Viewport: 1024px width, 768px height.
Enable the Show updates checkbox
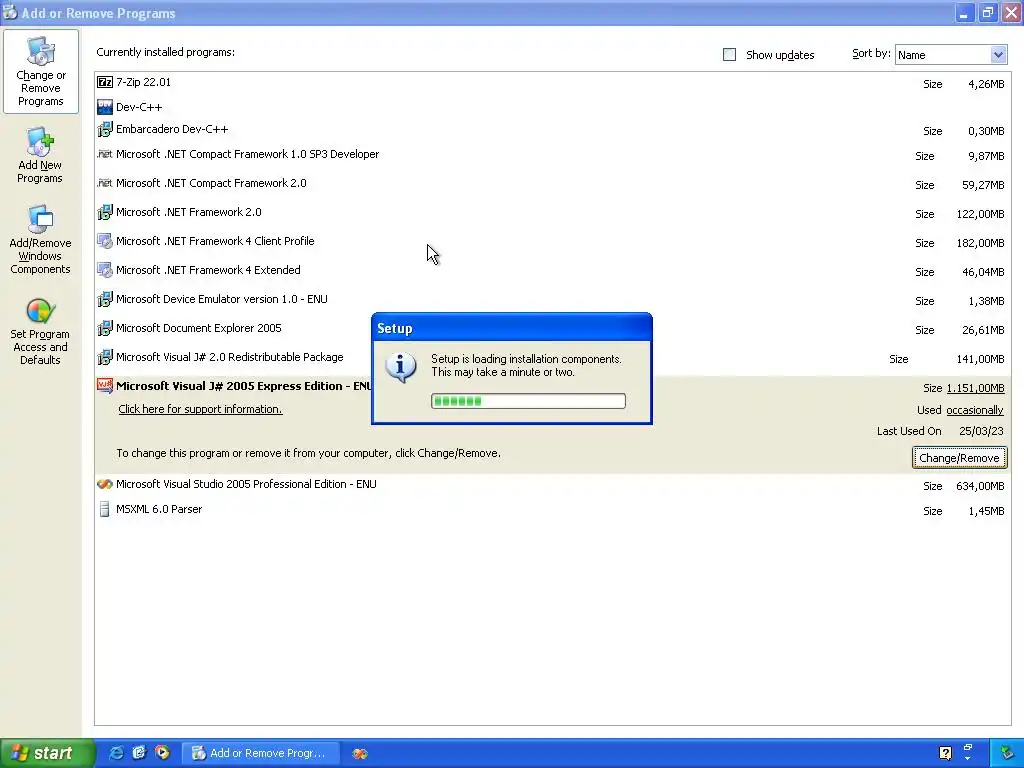pyautogui.click(x=729, y=55)
